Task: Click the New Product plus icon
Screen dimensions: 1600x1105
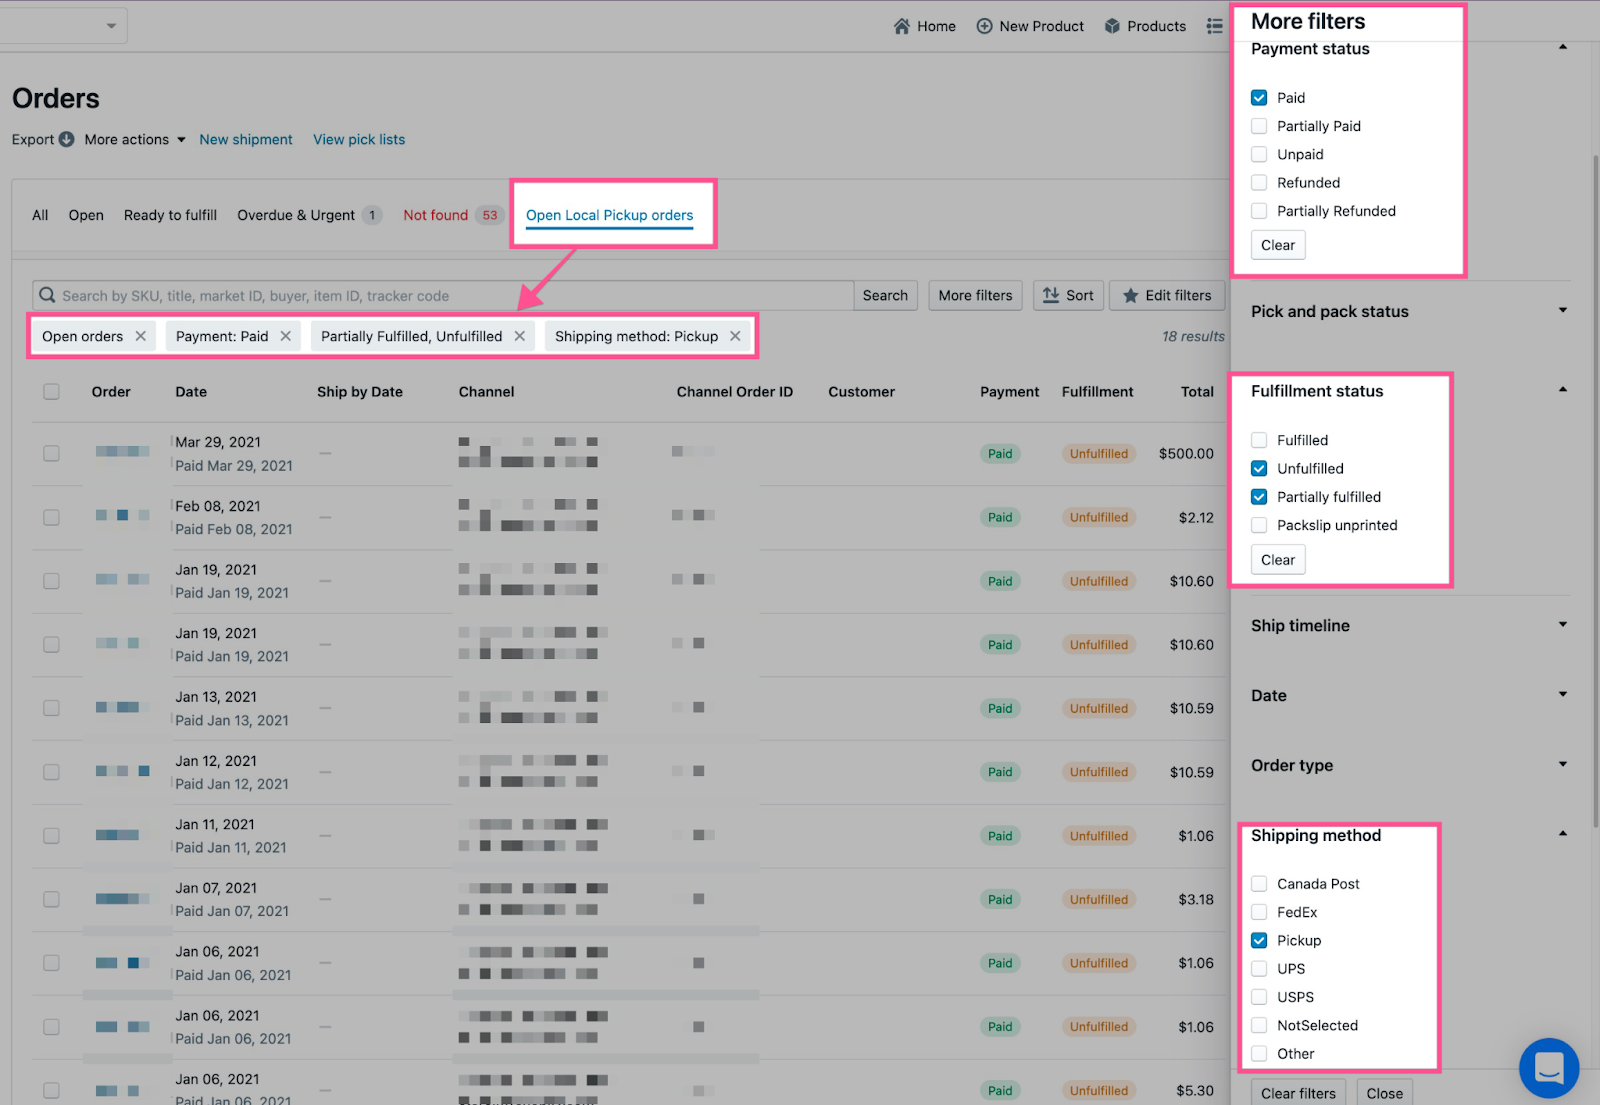Action: pos(984,26)
